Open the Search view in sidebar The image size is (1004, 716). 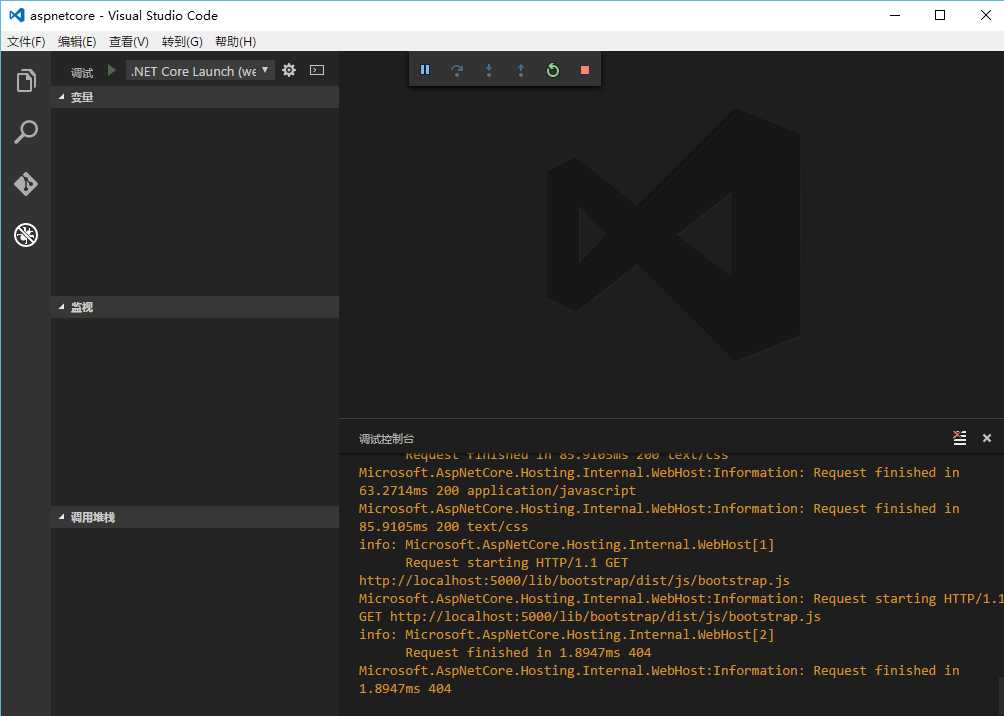pos(26,132)
